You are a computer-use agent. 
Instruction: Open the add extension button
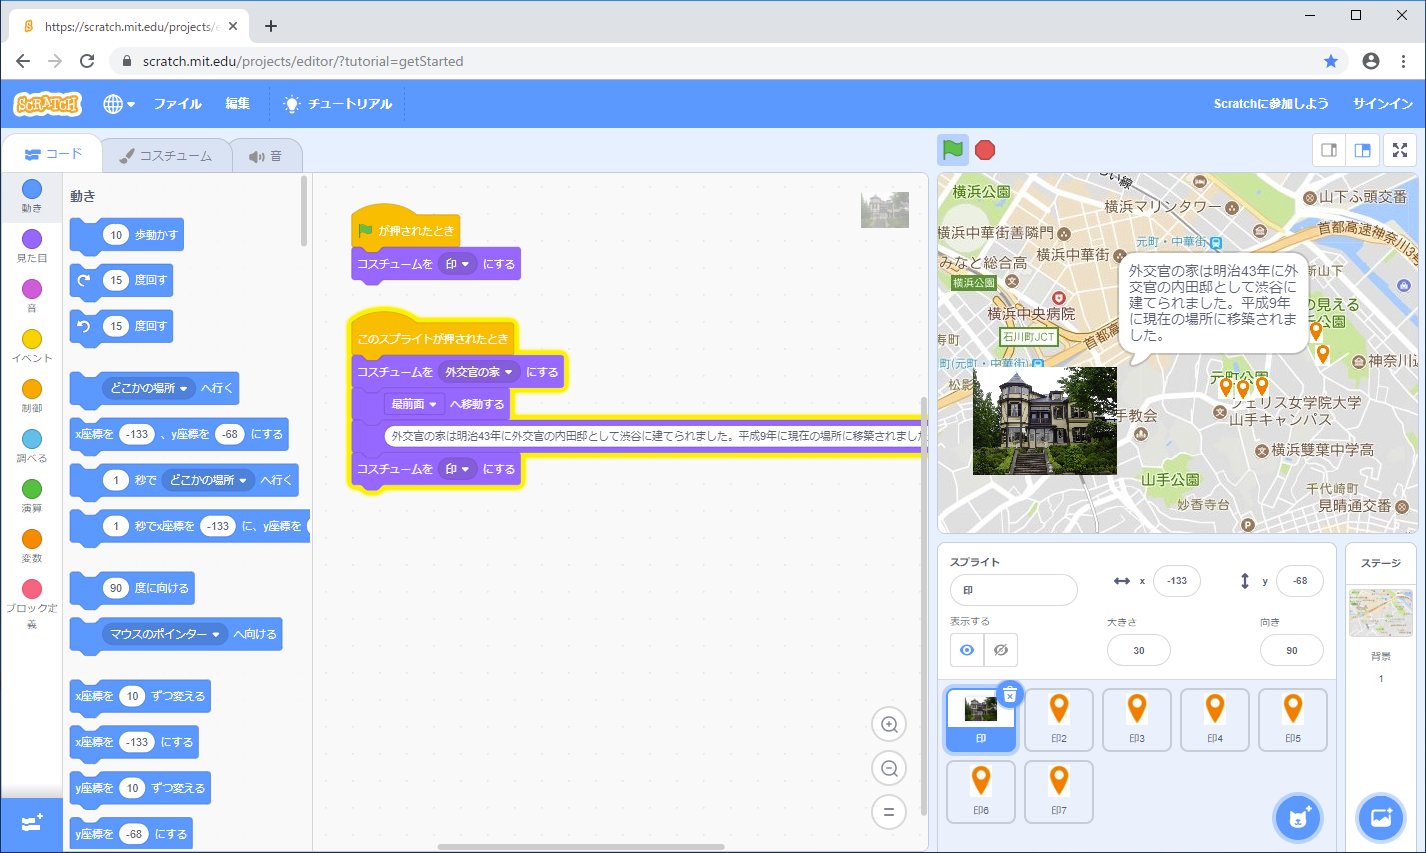click(31, 824)
